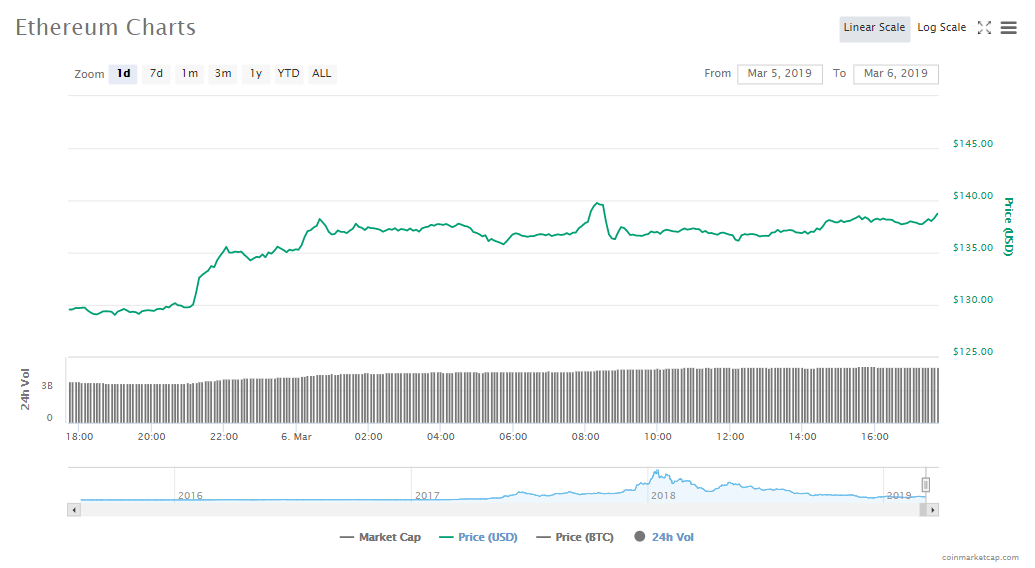This screenshot has height=568, width=1035.
Task: Click navigator scrollbar left arrow
Action: [x=73, y=510]
